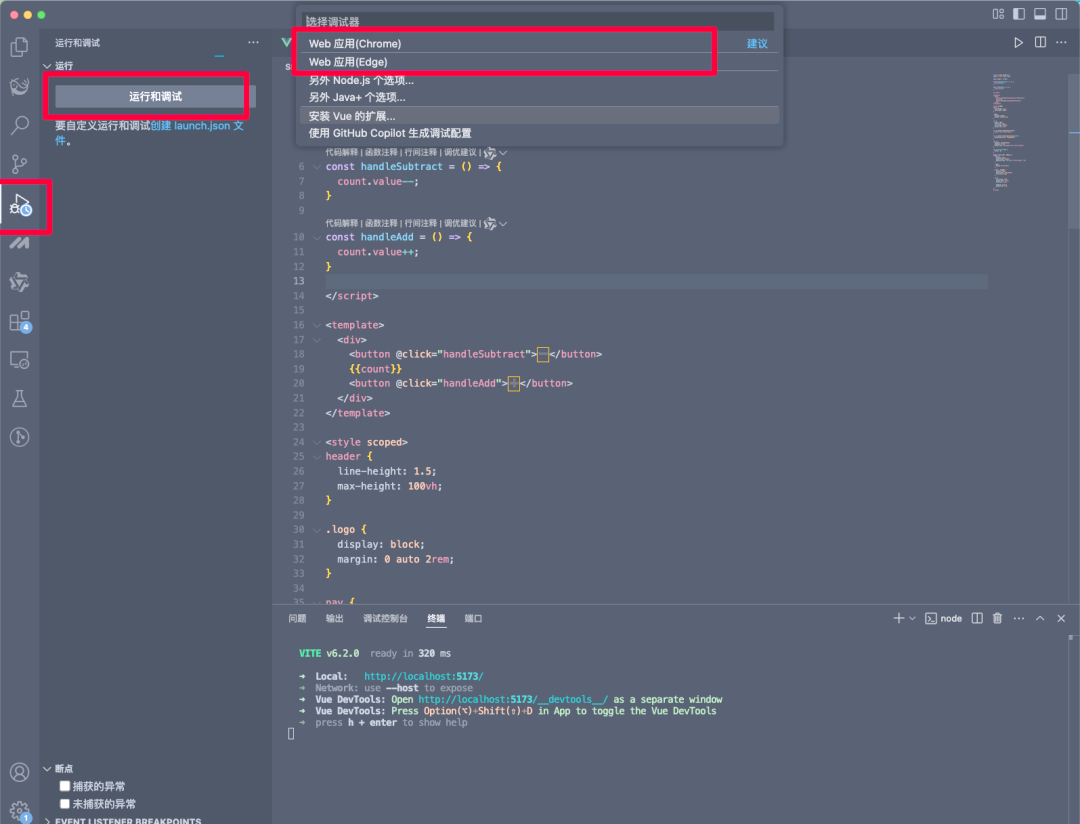Maximize panel with up chevron

1040,618
